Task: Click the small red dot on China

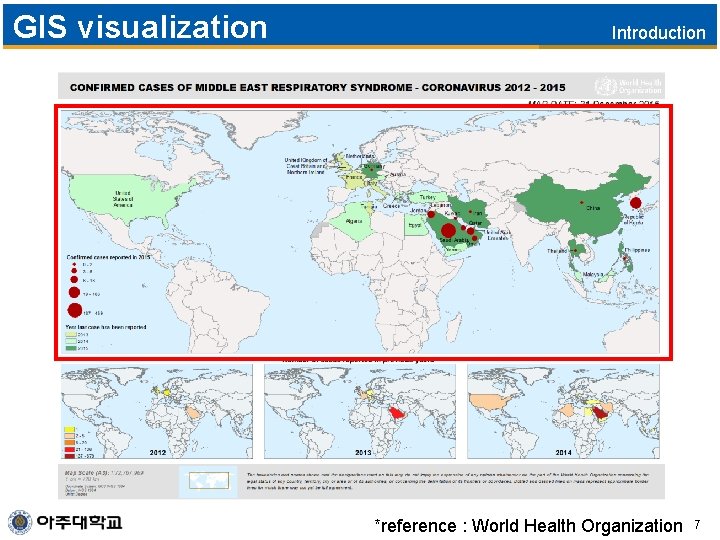Action: click(582, 202)
